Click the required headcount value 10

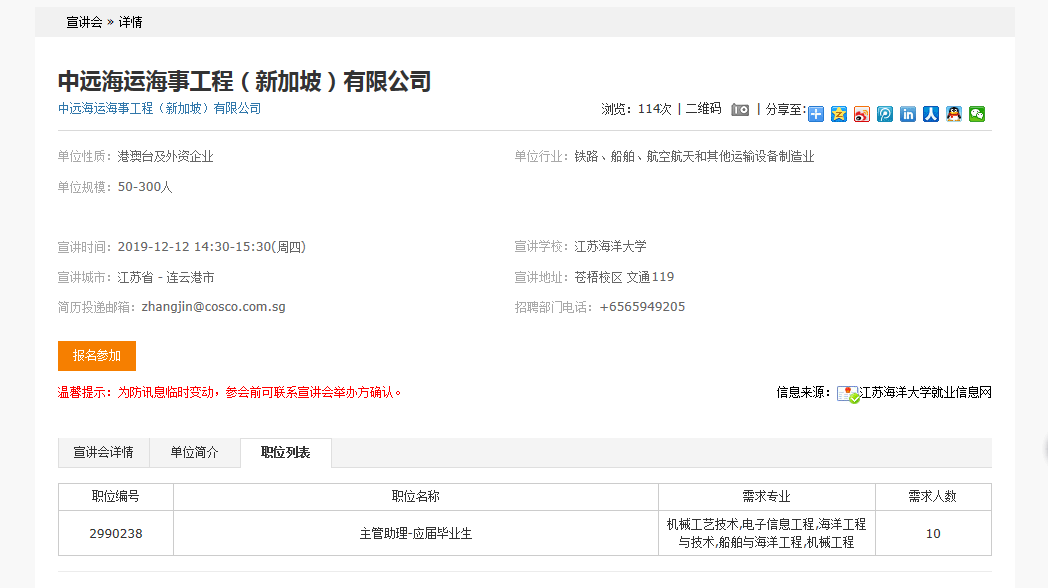(933, 533)
